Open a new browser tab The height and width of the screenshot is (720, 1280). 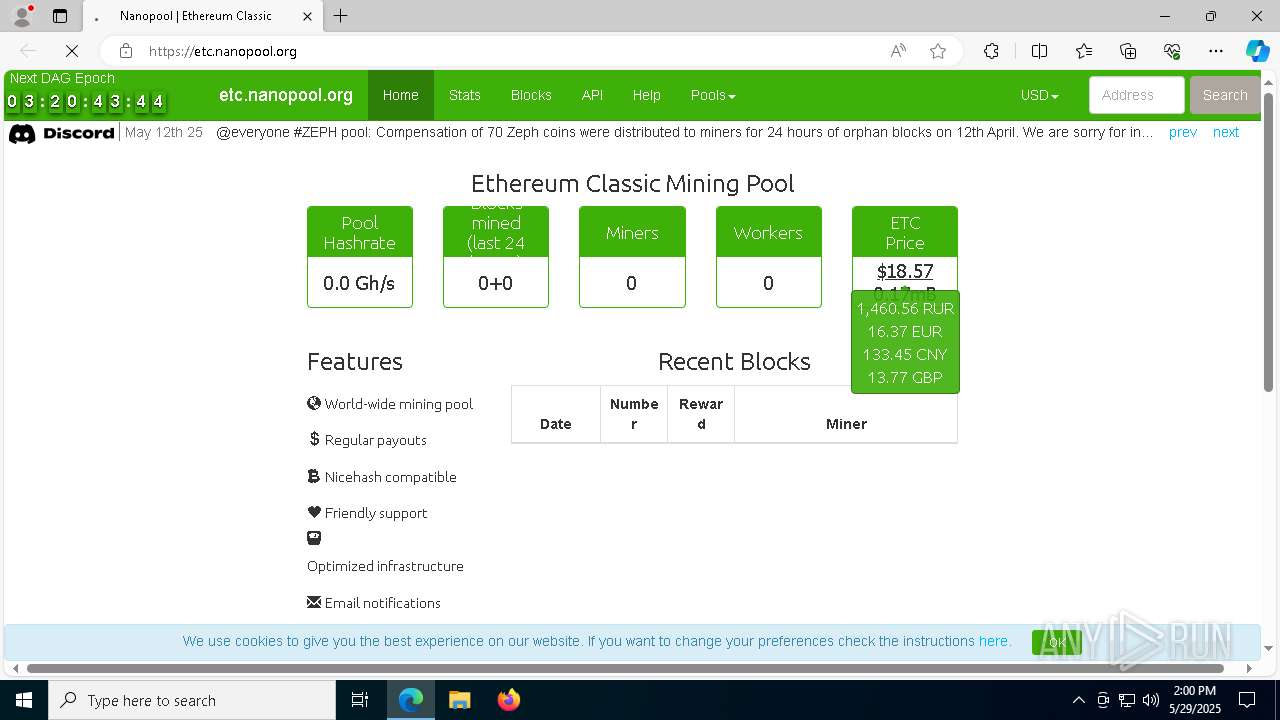click(x=341, y=16)
